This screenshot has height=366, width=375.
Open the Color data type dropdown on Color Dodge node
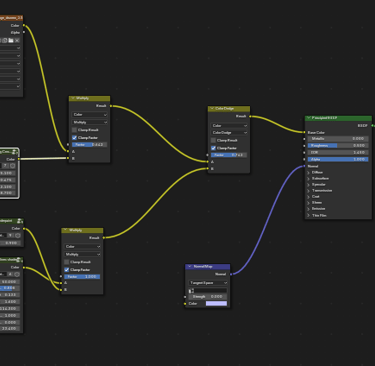[229, 126]
